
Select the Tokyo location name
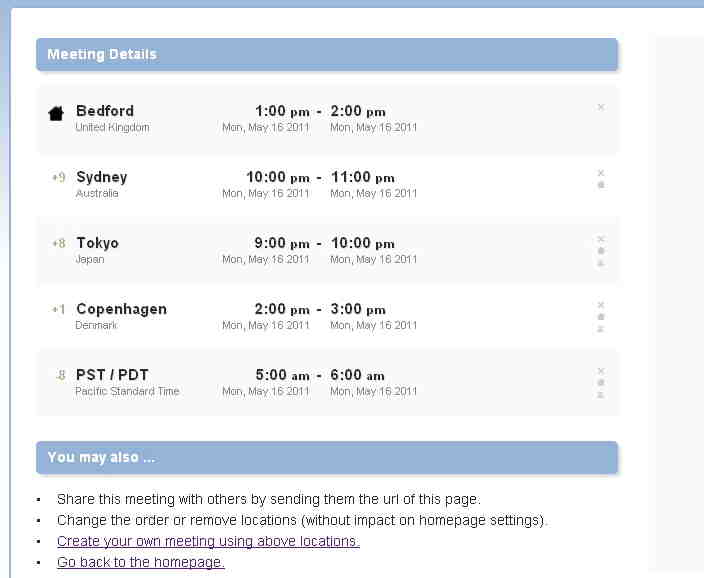(97, 243)
